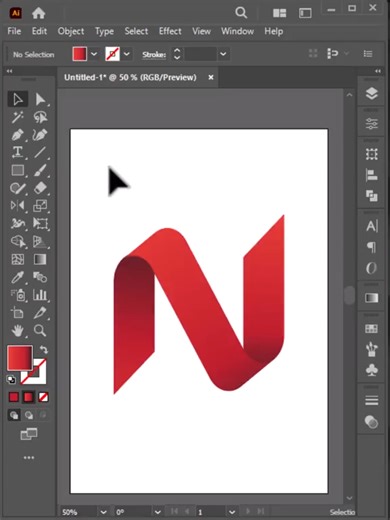Select the Free Transform tool
Screen dimensions: 390x520
(40, 223)
